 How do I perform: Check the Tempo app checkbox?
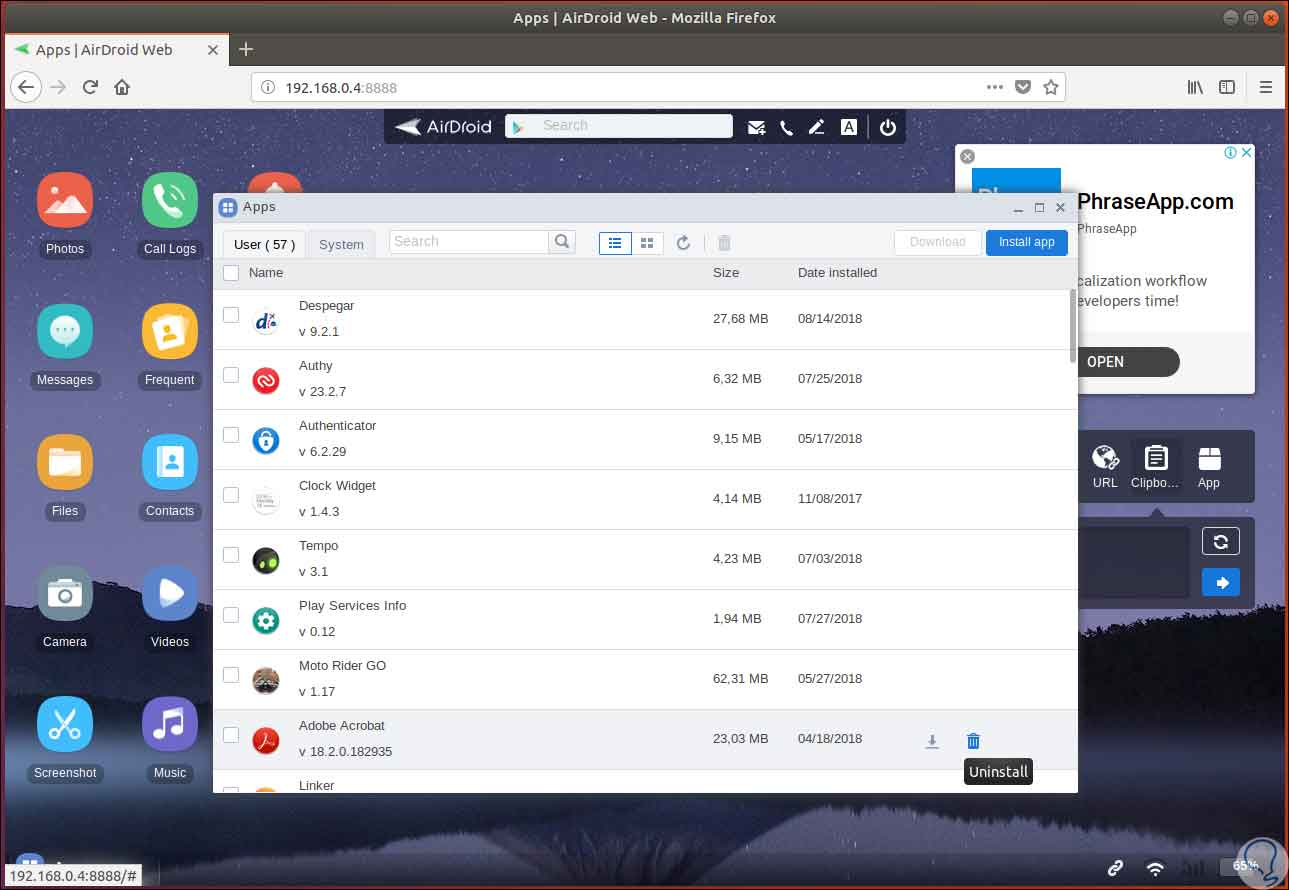pos(231,555)
